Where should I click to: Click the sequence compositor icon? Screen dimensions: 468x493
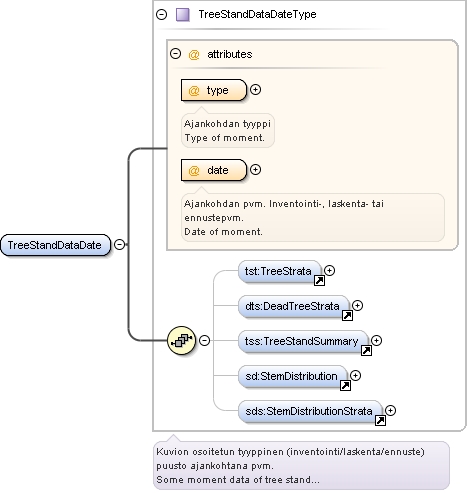click(181, 340)
